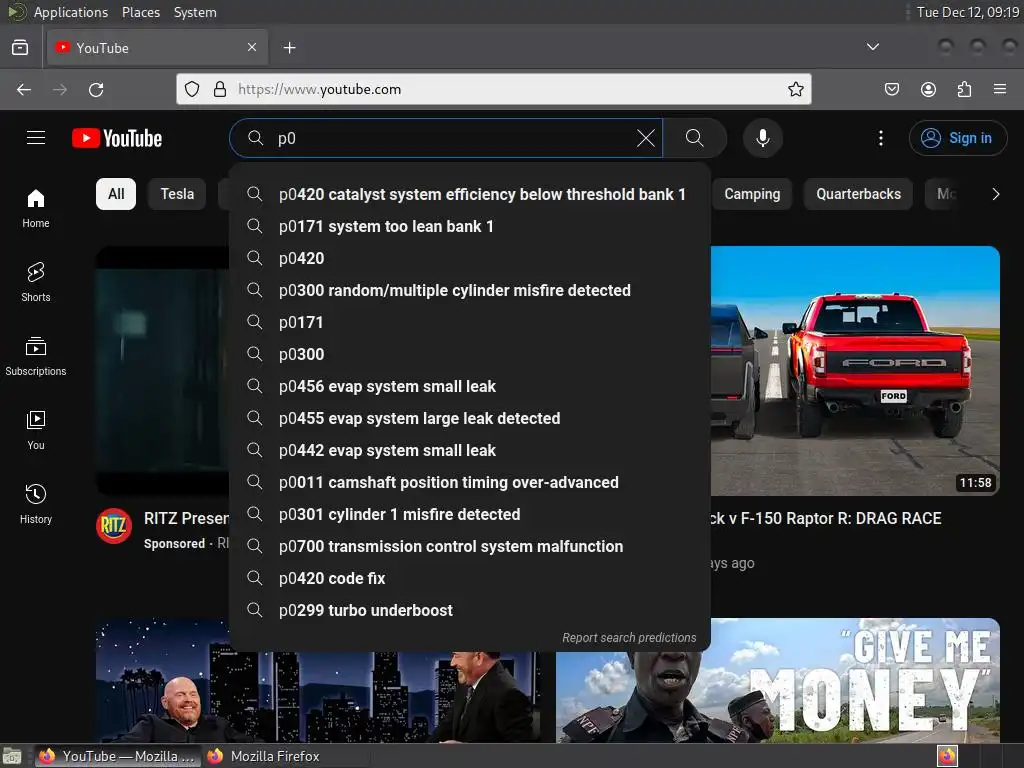Clear the search text with the X icon

coord(646,138)
